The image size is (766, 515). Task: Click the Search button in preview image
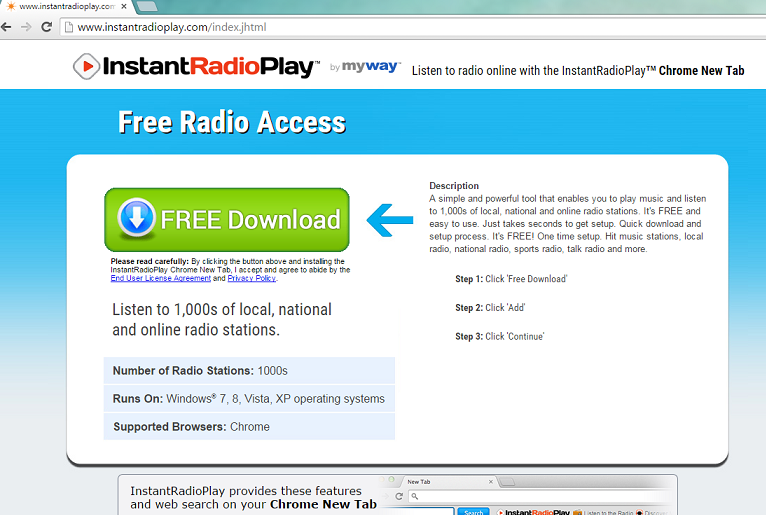pos(473,512)
